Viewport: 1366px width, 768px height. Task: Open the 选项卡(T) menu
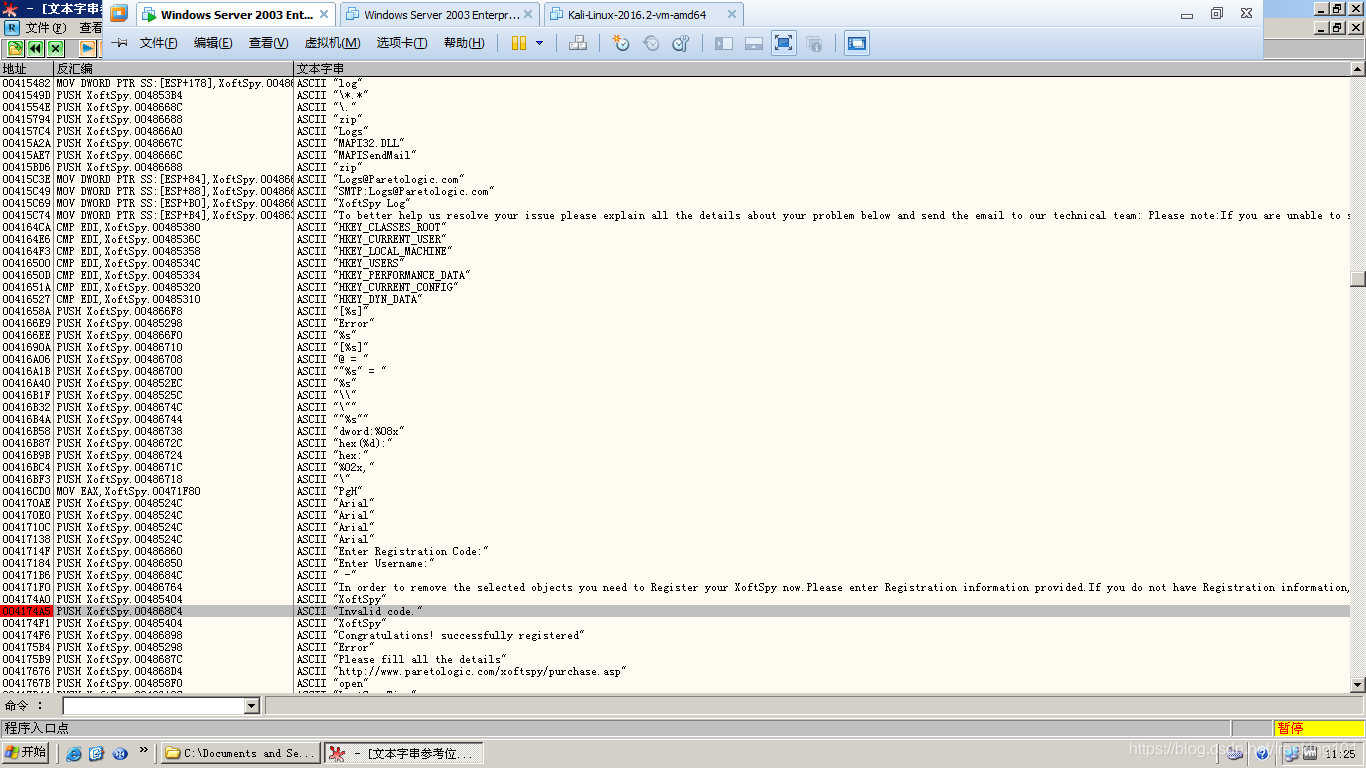coord(401,43)
